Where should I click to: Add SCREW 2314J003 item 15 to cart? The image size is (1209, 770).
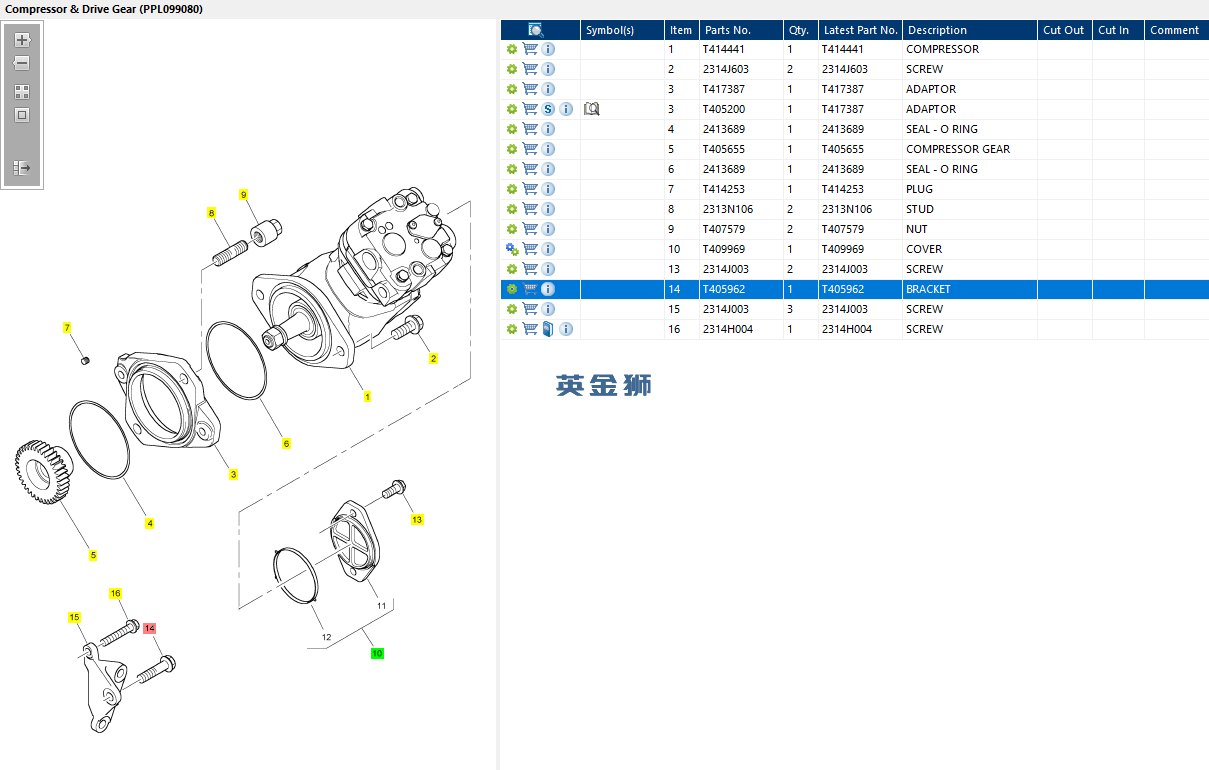pyautogui.click(x=530, y=309)
